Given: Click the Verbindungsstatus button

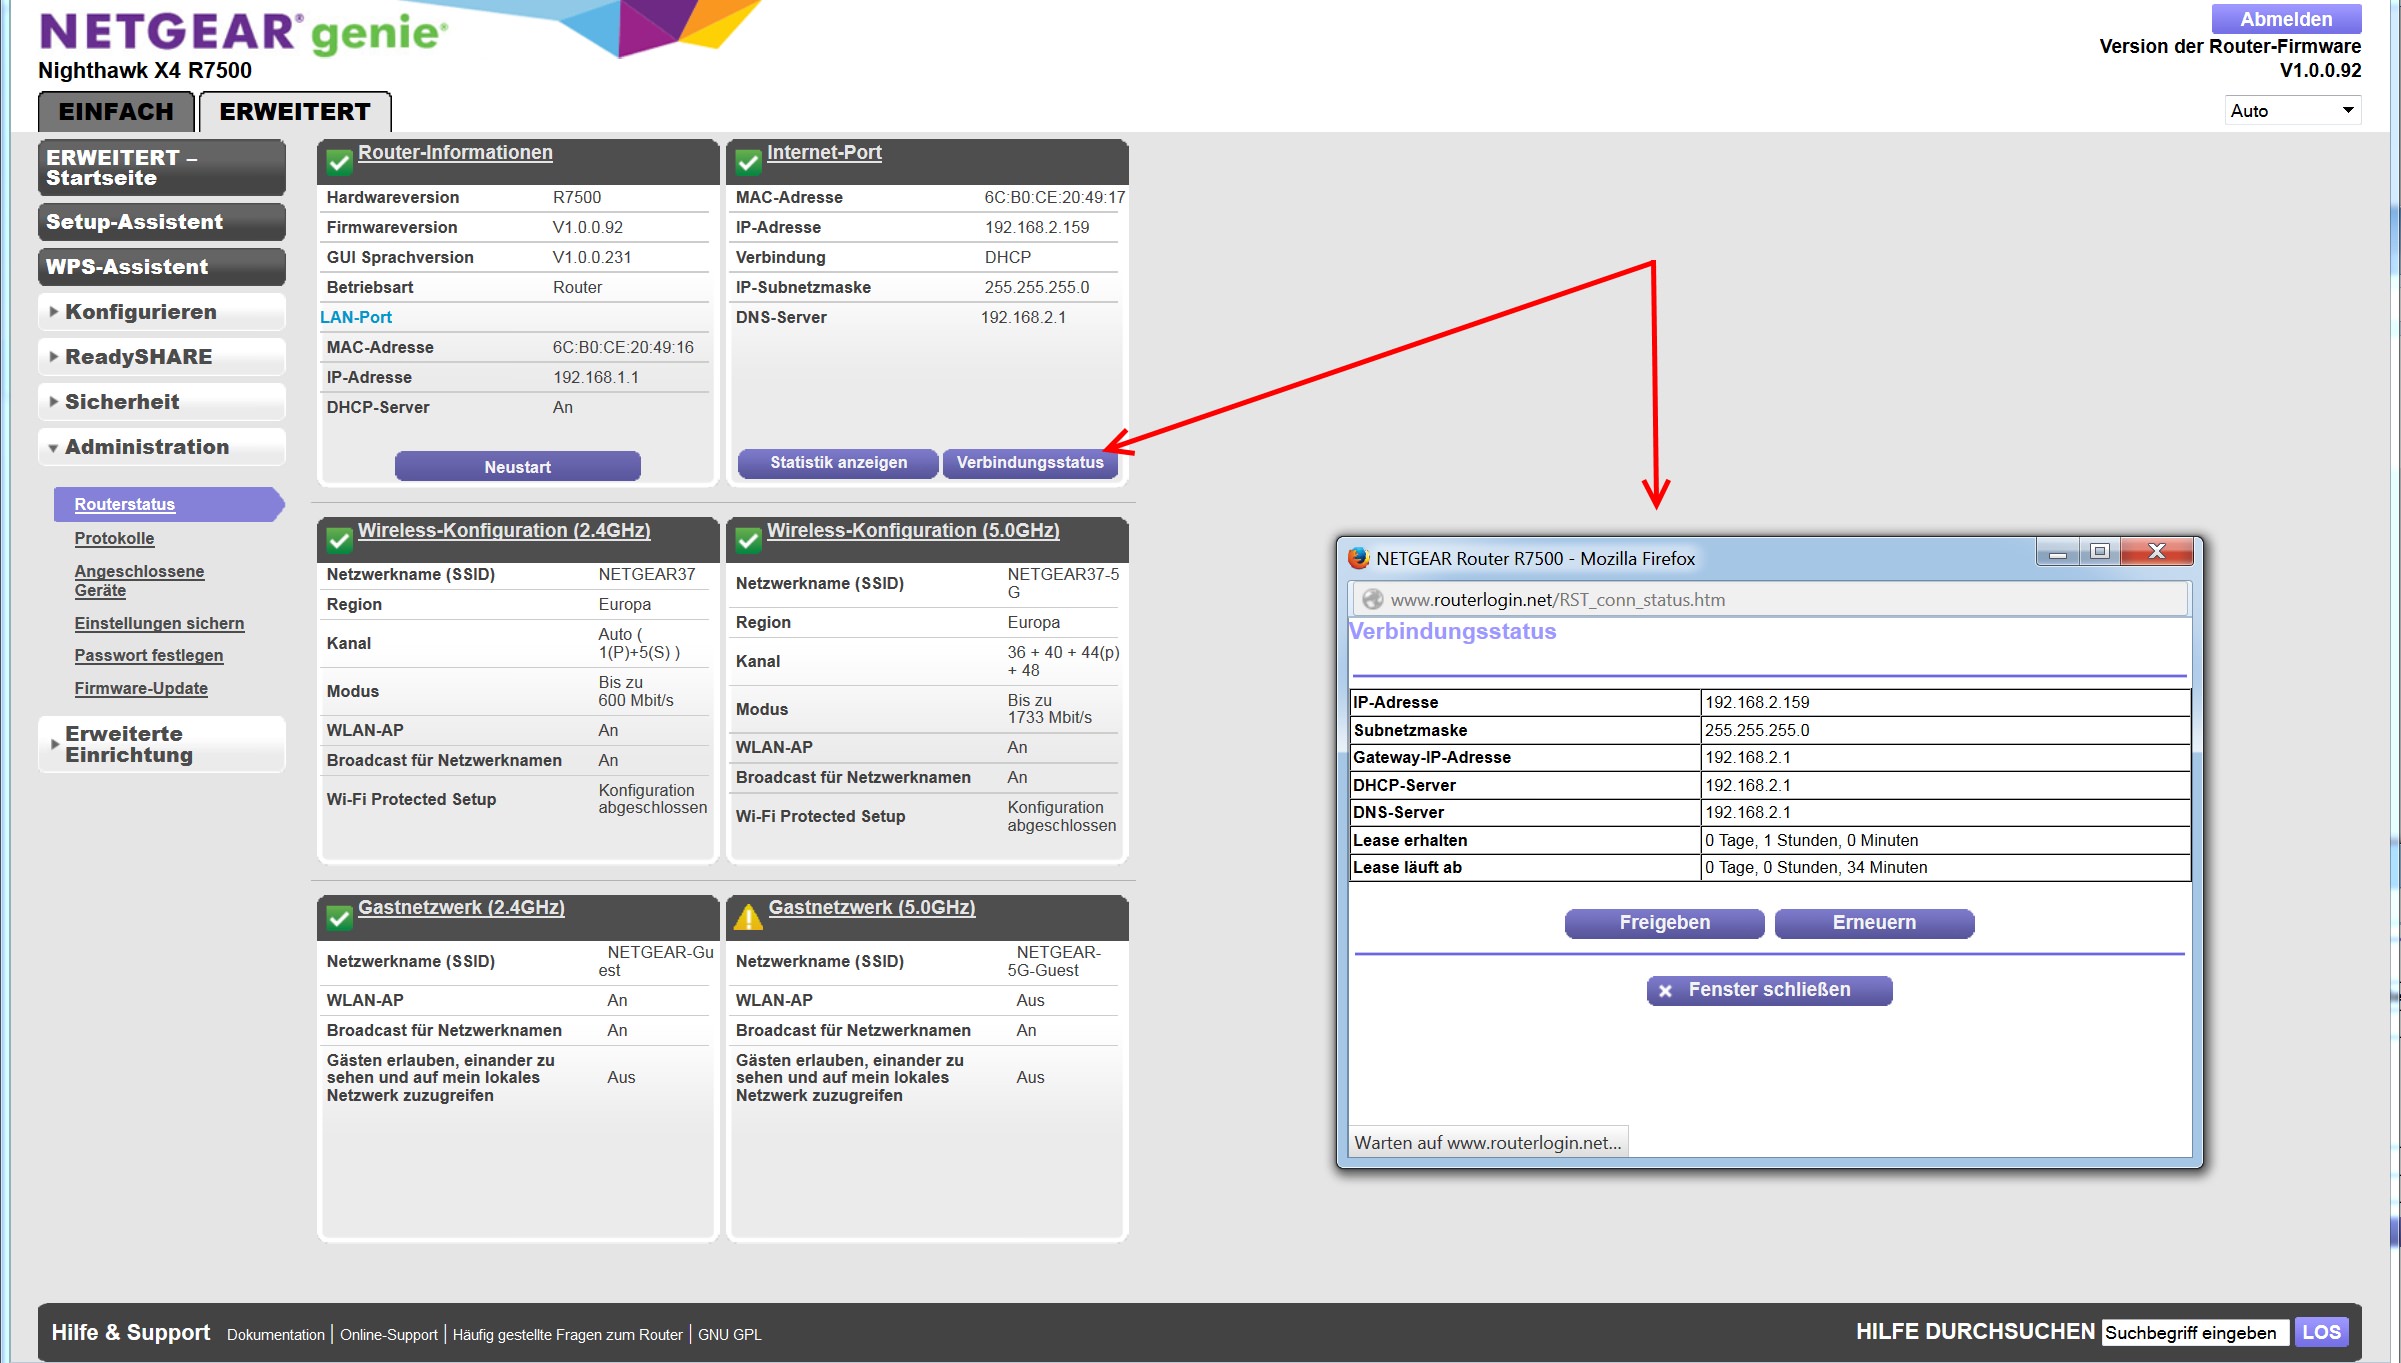Looking at the screenshot, I should point(1030,463).
